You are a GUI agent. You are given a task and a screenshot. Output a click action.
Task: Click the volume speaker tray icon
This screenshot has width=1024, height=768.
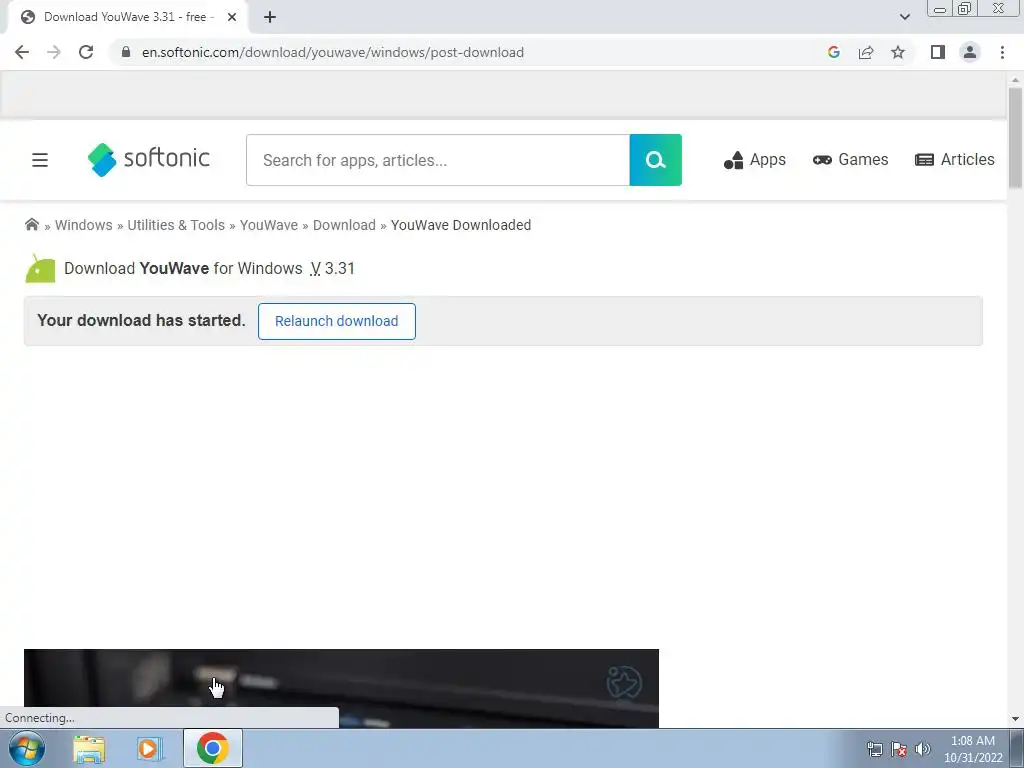923,749
